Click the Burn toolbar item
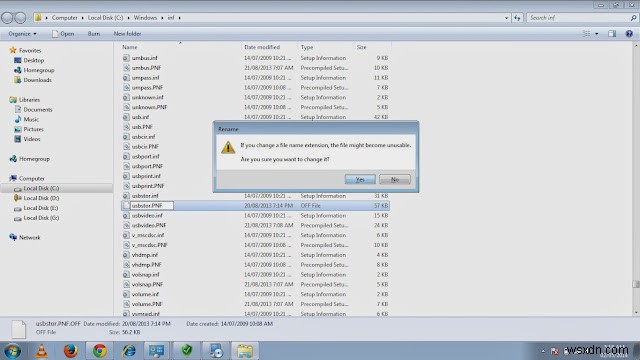 tap(93, 34)
